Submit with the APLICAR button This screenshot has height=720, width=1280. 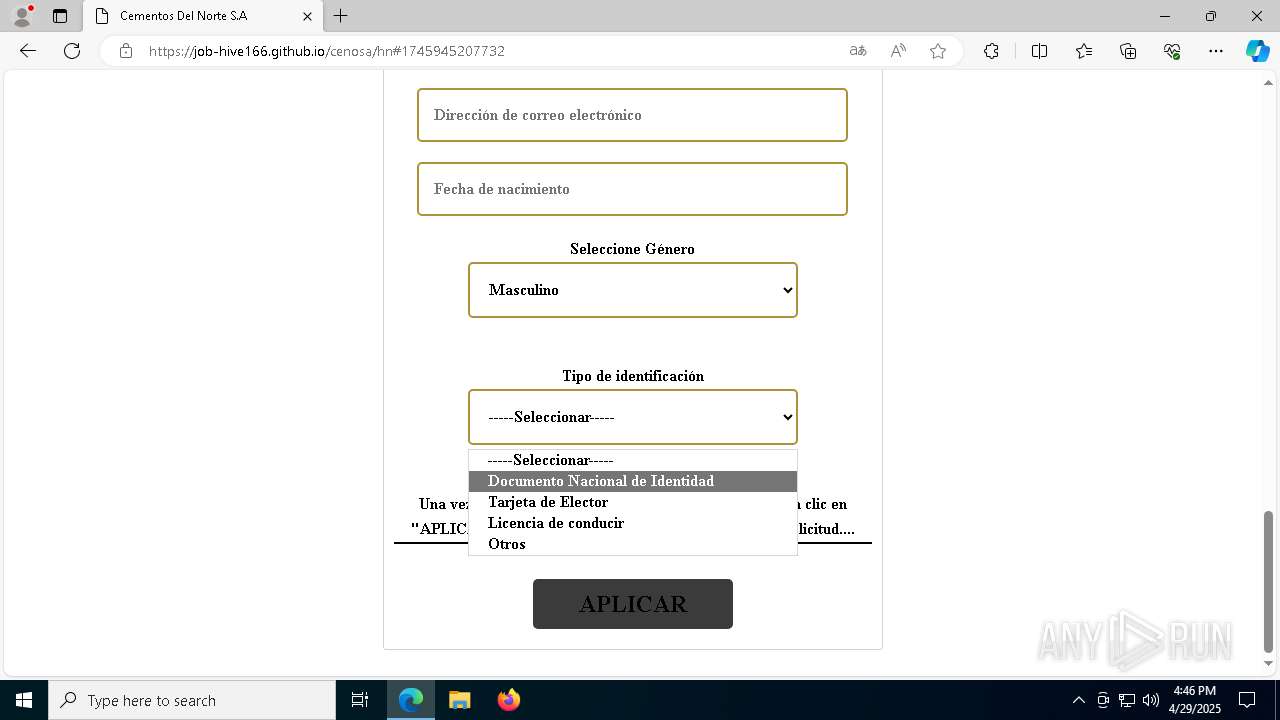(633, 604)
